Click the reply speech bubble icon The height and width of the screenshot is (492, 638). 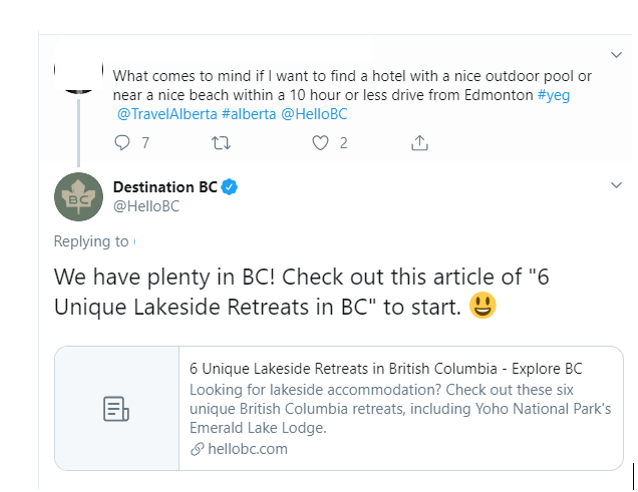pyautogui.click(x=123, y=143)
